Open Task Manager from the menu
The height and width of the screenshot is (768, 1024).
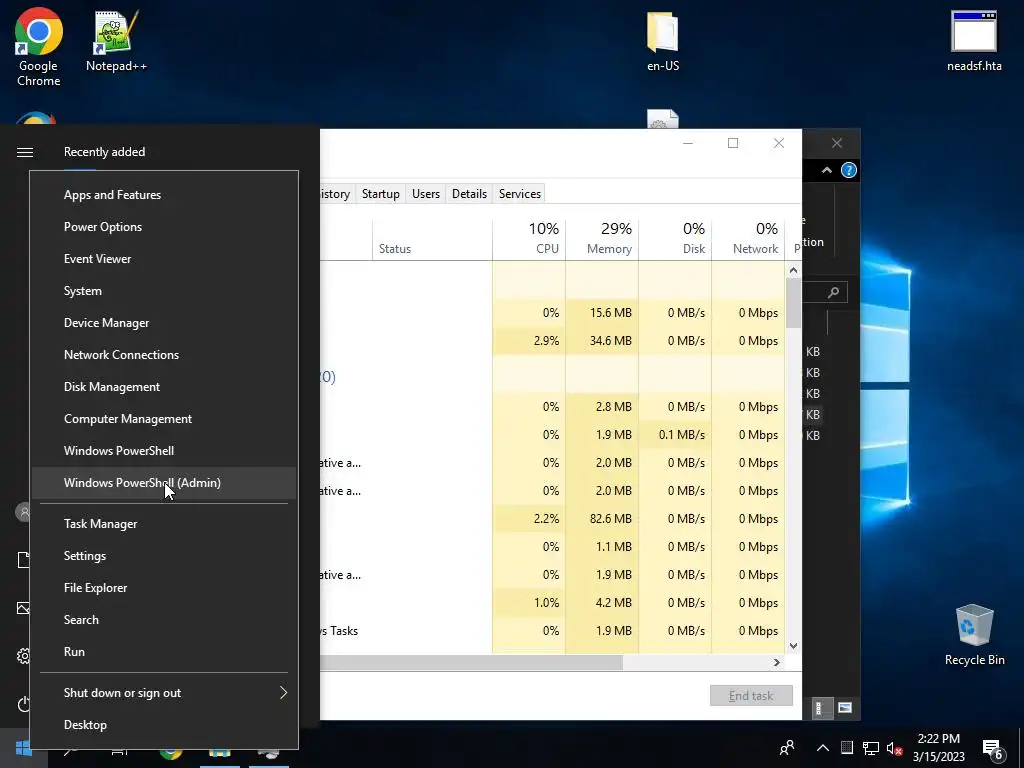click(164, 524)
